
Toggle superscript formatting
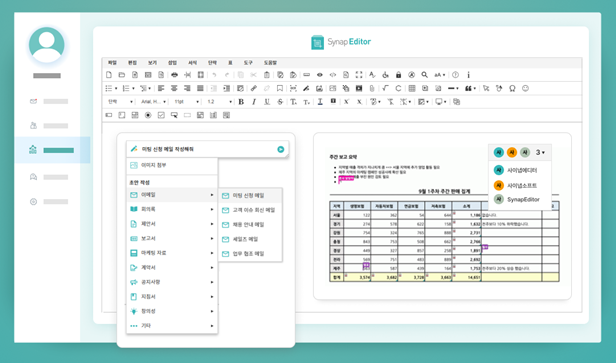[x=346, y=102]
